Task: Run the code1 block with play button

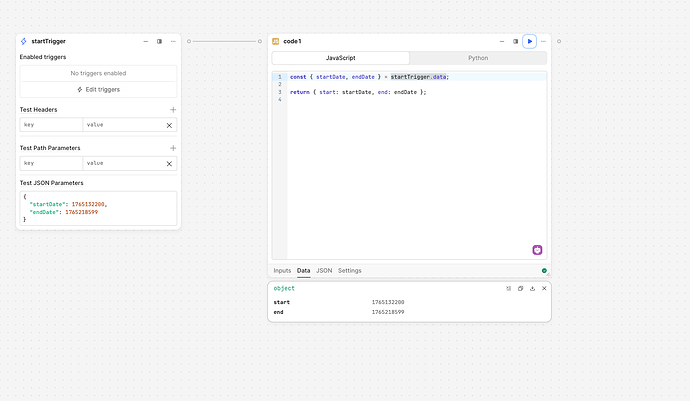Action: click(530, 41)
